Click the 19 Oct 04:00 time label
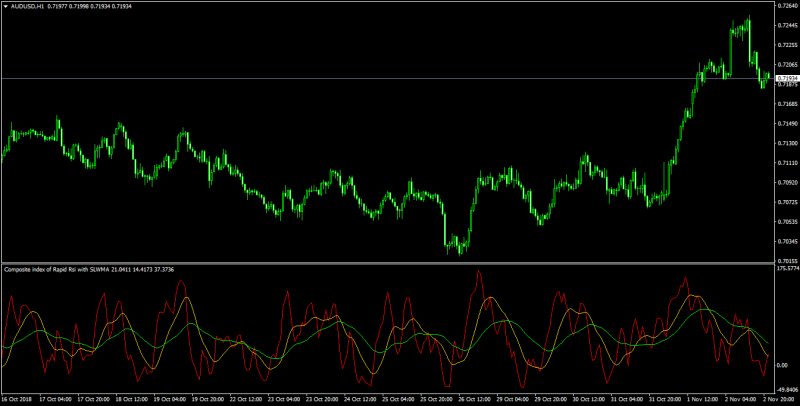The width and height of the screenshot is (800, 406). tap(171, 399)
